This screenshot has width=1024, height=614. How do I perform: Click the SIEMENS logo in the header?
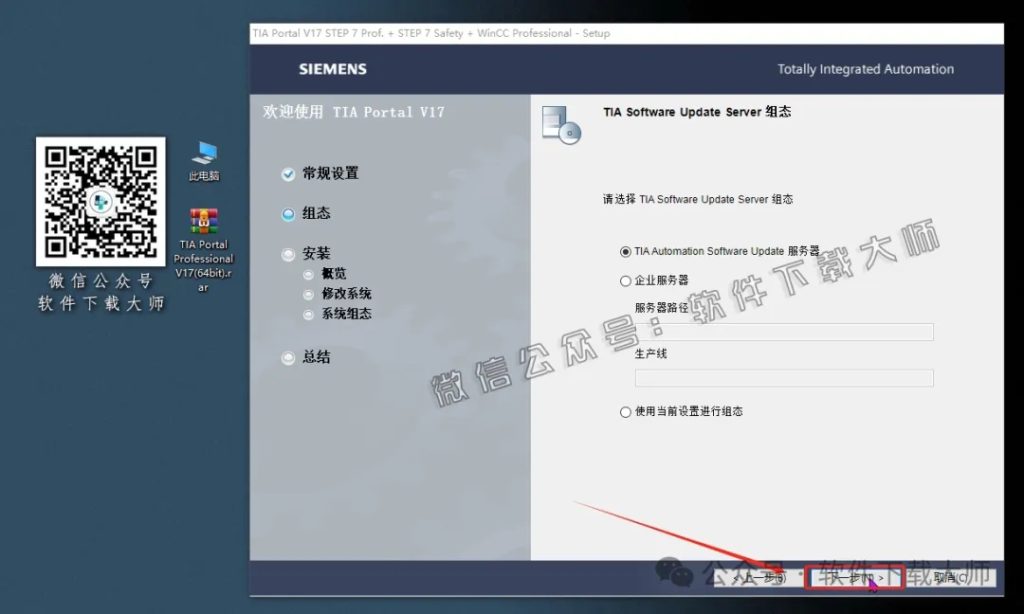coord(331,69)
